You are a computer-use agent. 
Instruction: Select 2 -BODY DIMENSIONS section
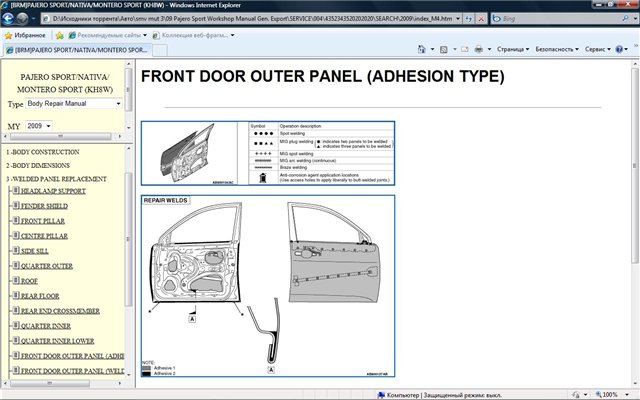pyautogui.click(x=38, y=165)
